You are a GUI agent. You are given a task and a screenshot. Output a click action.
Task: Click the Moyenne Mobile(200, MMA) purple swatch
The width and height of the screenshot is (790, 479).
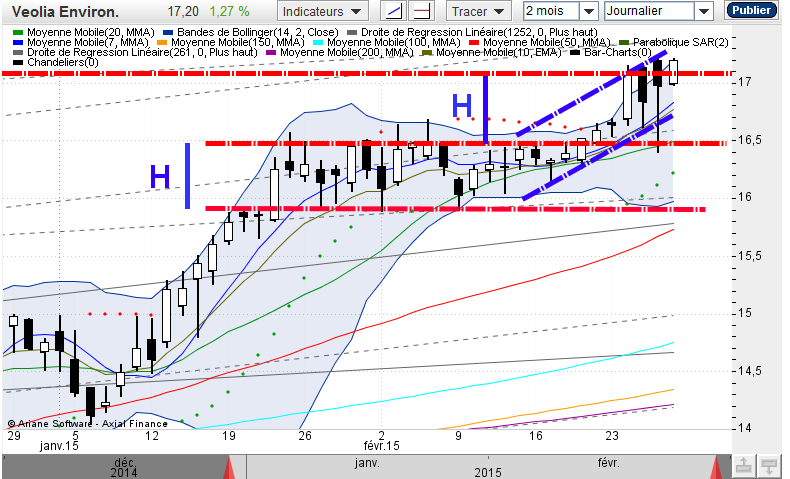pyautogui.click(x=271, y=53)
